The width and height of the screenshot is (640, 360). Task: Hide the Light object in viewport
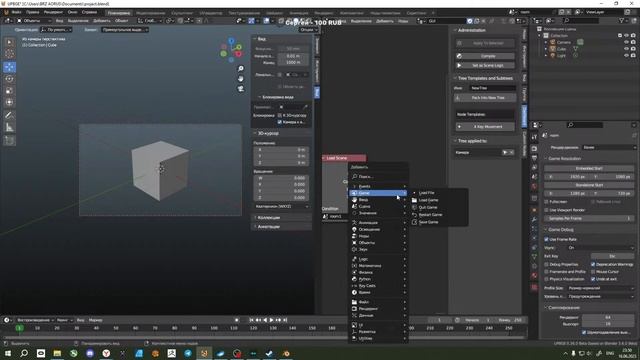point(626,55)
